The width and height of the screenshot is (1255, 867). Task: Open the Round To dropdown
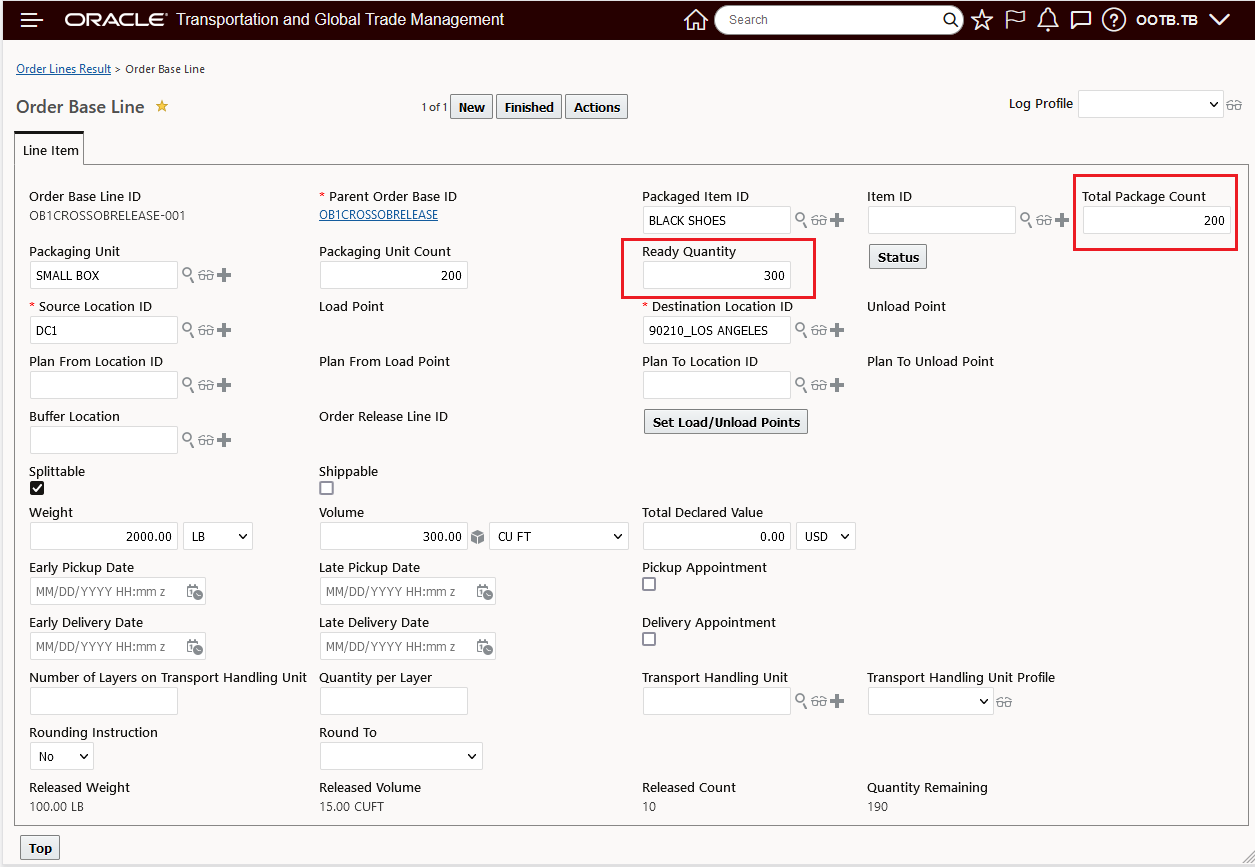(401, 757)
